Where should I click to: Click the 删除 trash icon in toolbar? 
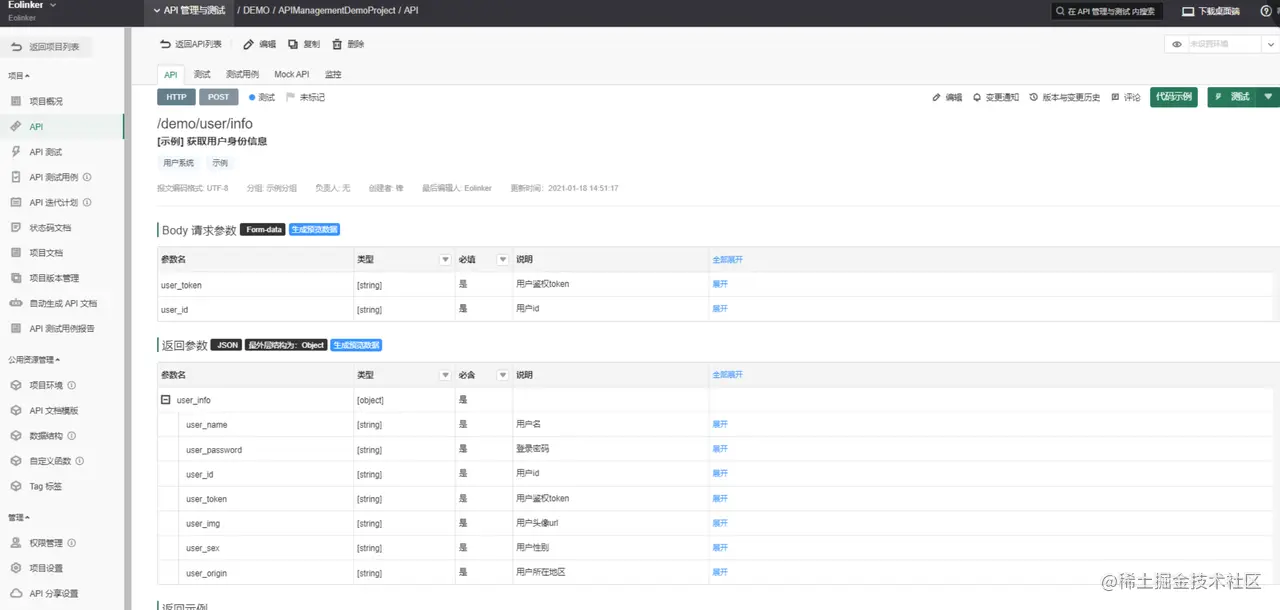click(337, 44)
